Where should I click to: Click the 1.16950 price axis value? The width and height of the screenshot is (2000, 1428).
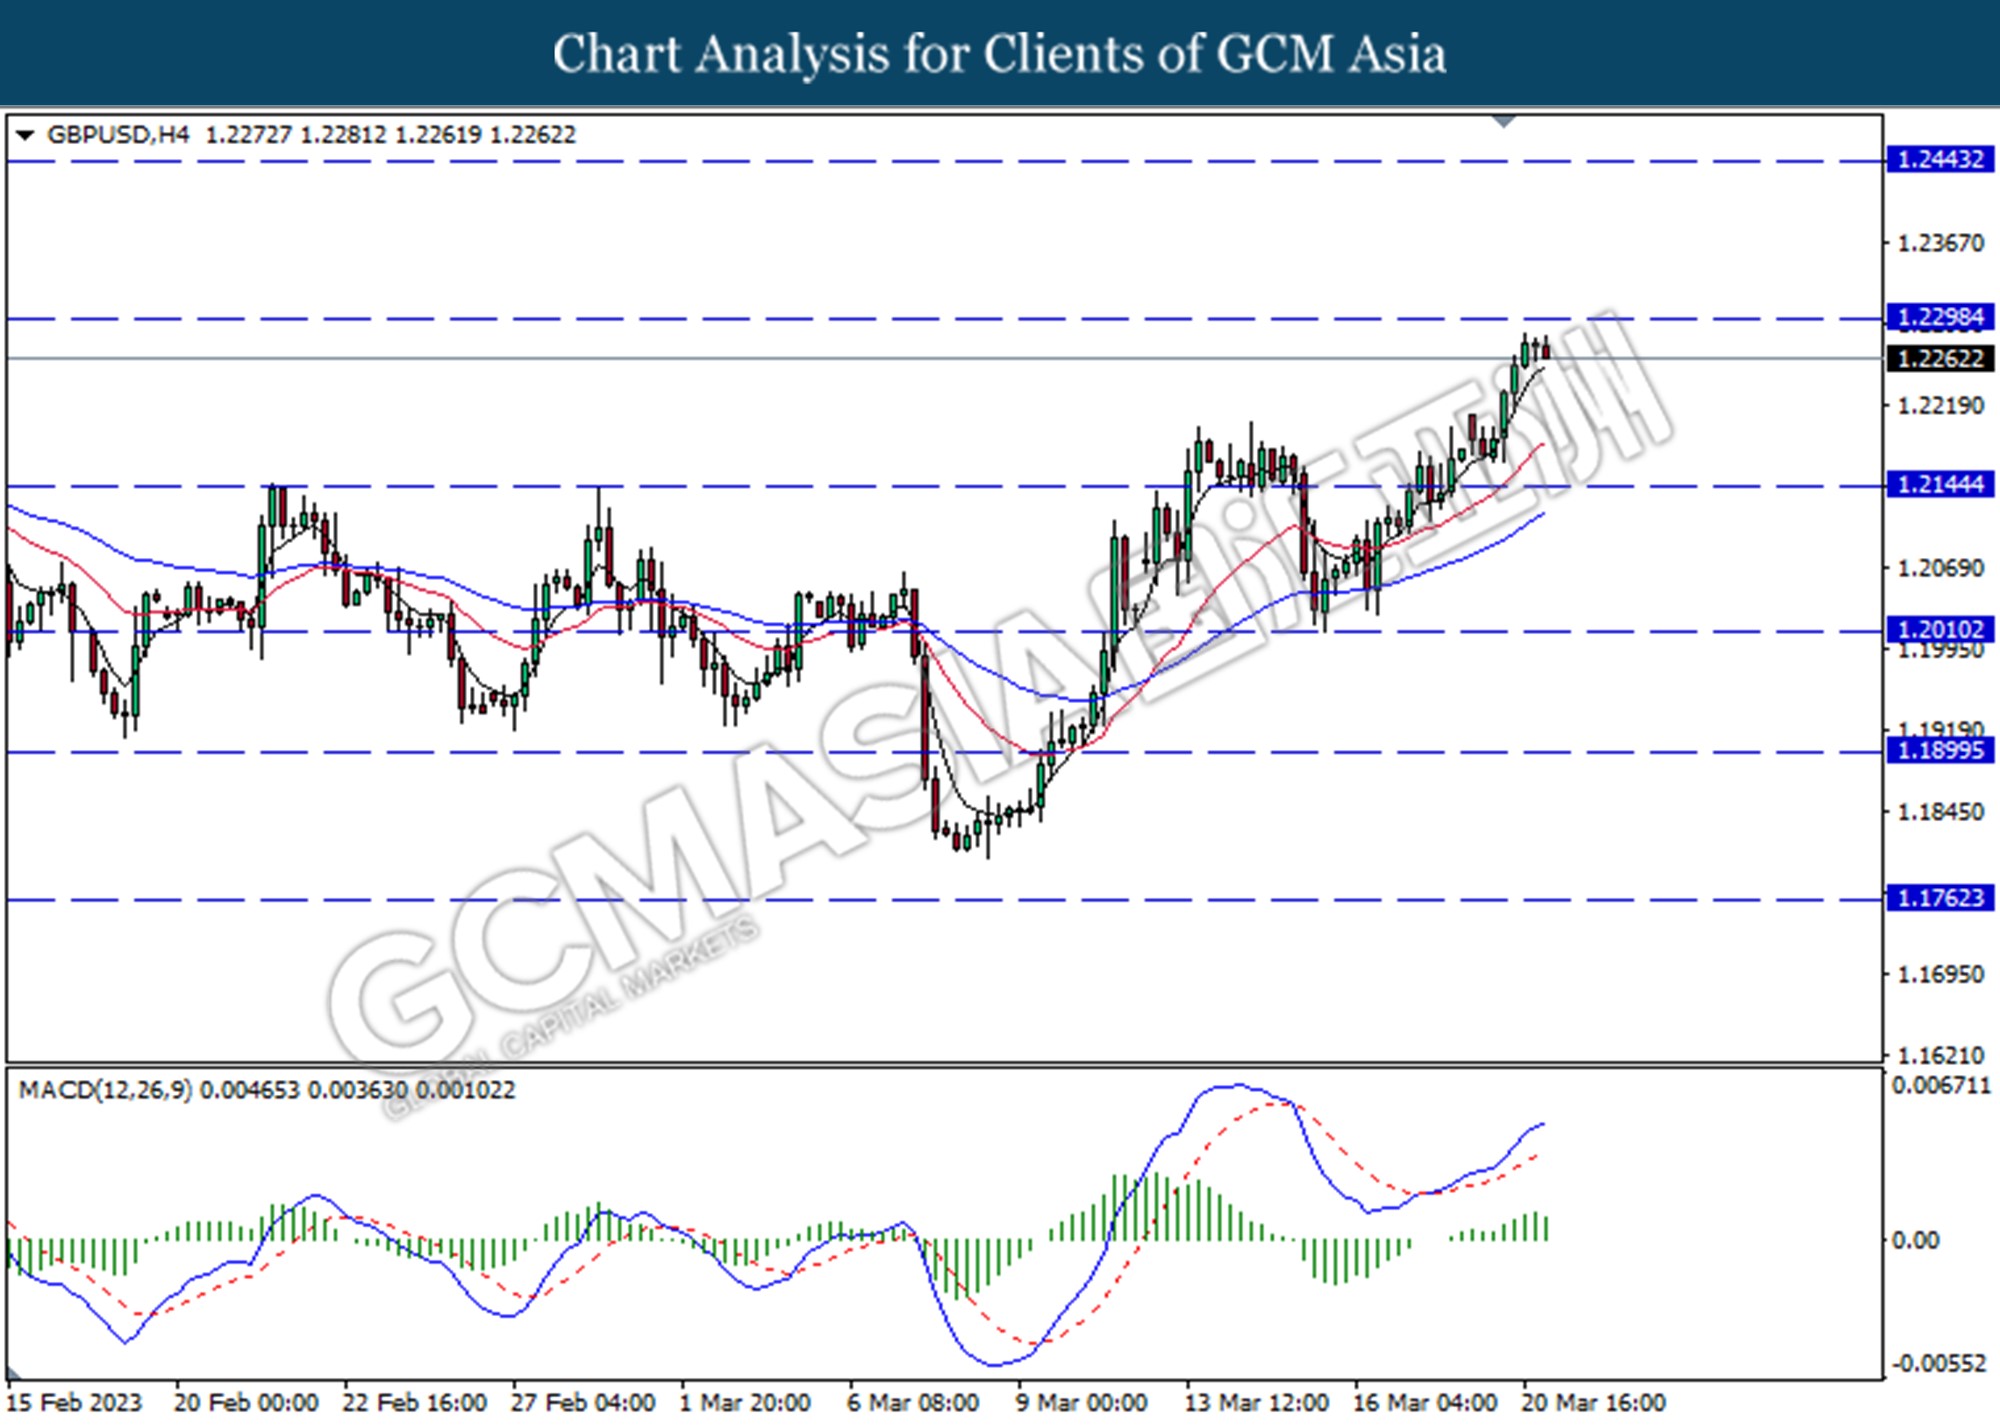pos(1940,974)
